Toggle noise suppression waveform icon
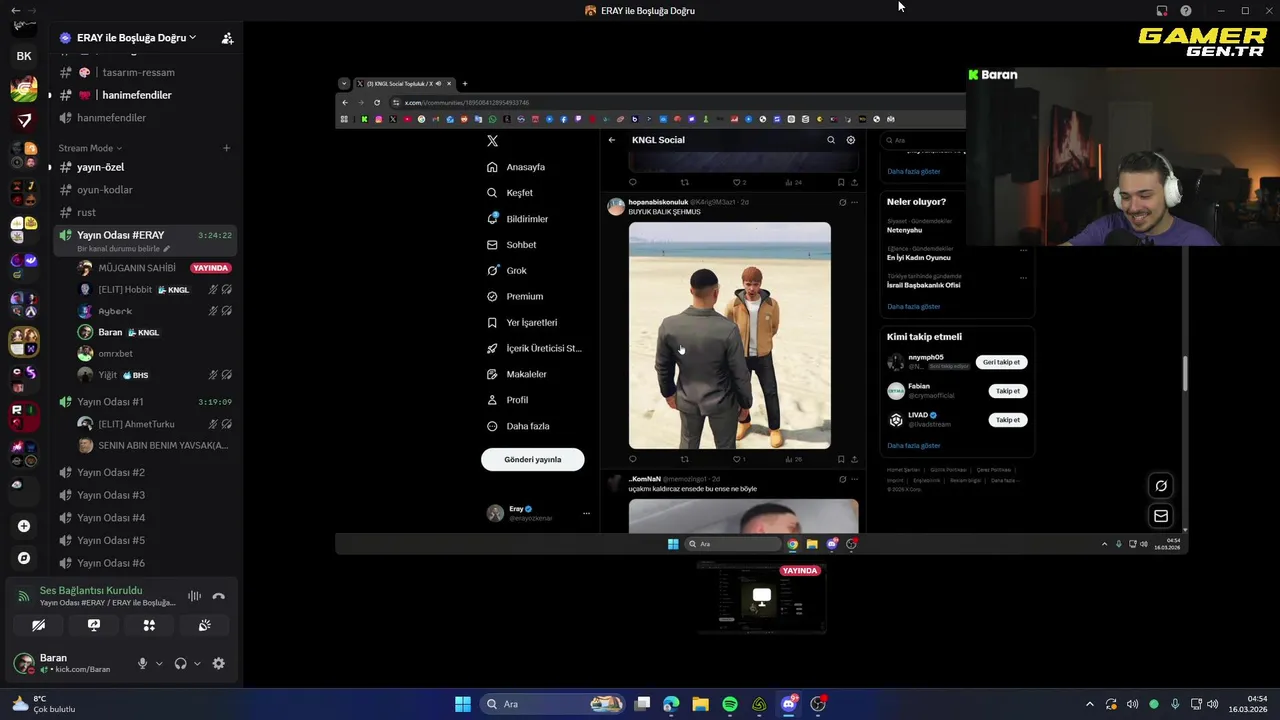The height and width of the screenshot is (720, 1280). [194, 596]
